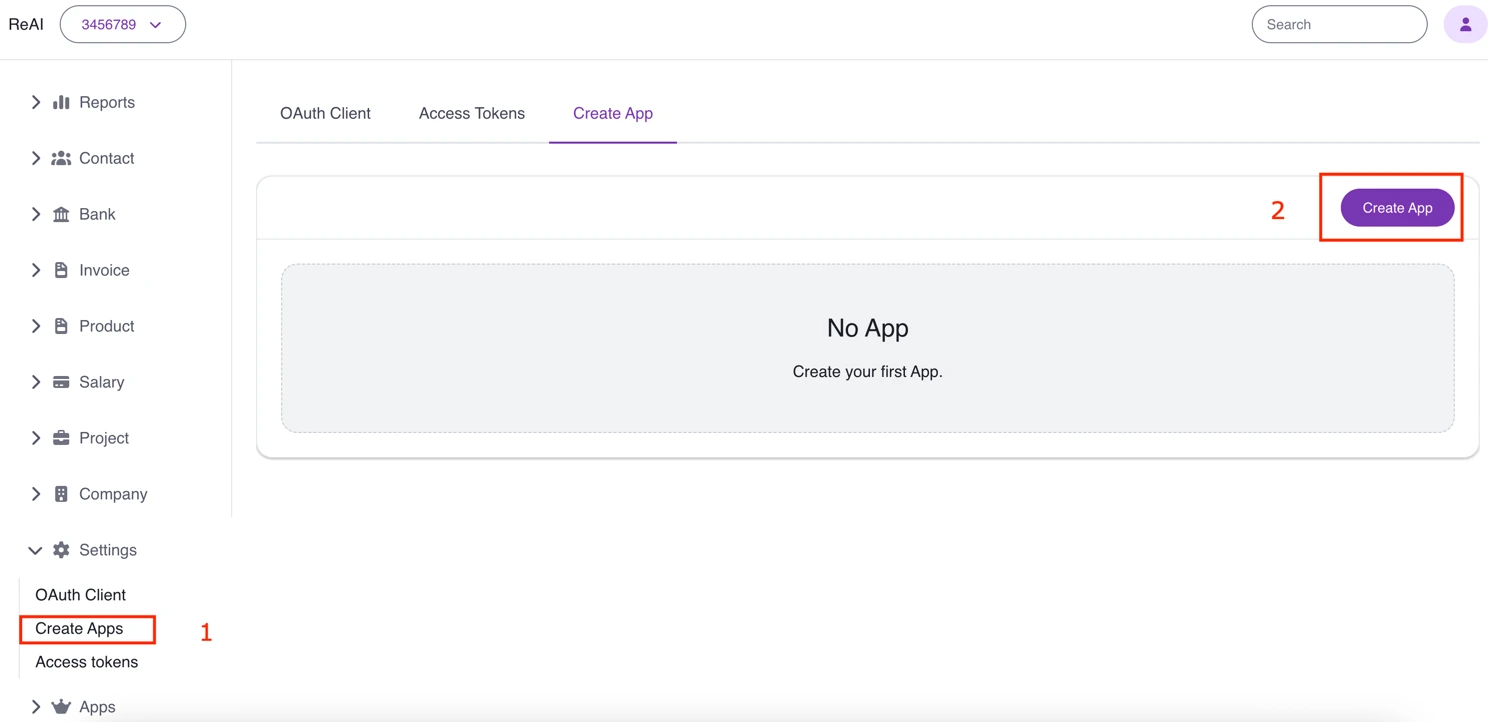The height and width of the screenshot is (722, 1488).
Task: Open the 3456789 account dropdown
Action: tap(122, 24)
